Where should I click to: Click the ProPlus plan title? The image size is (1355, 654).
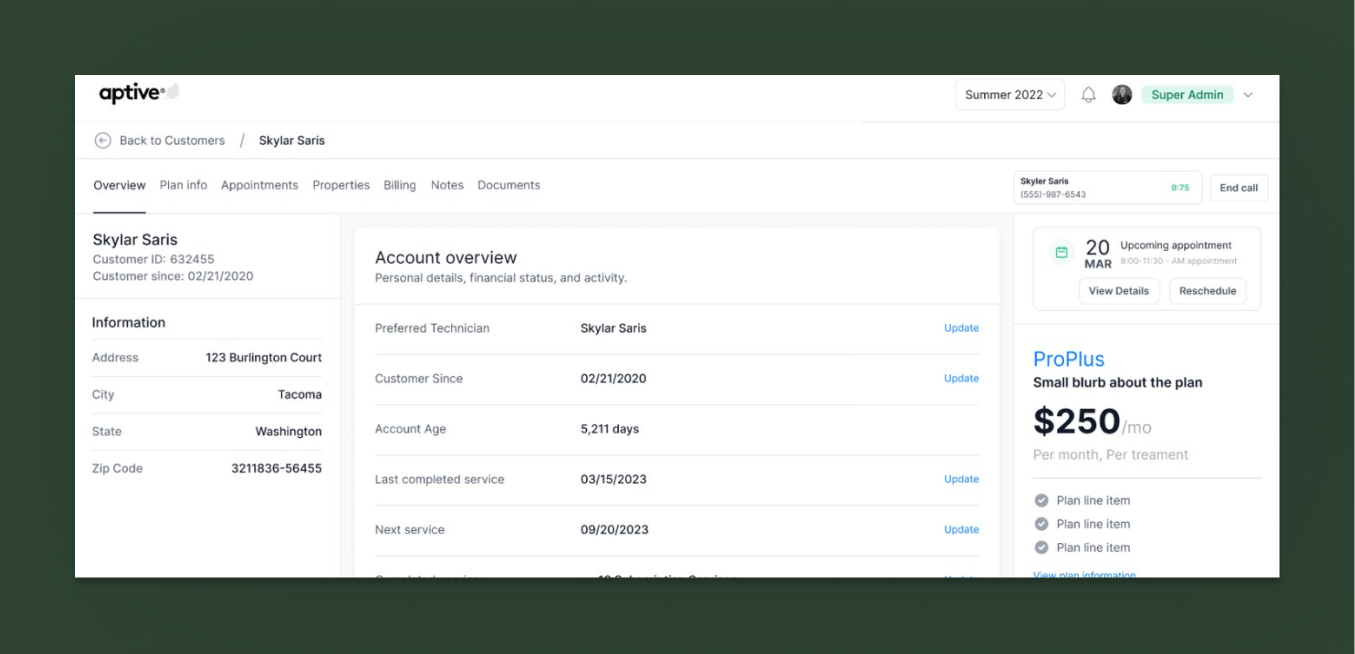[1068, 359]
